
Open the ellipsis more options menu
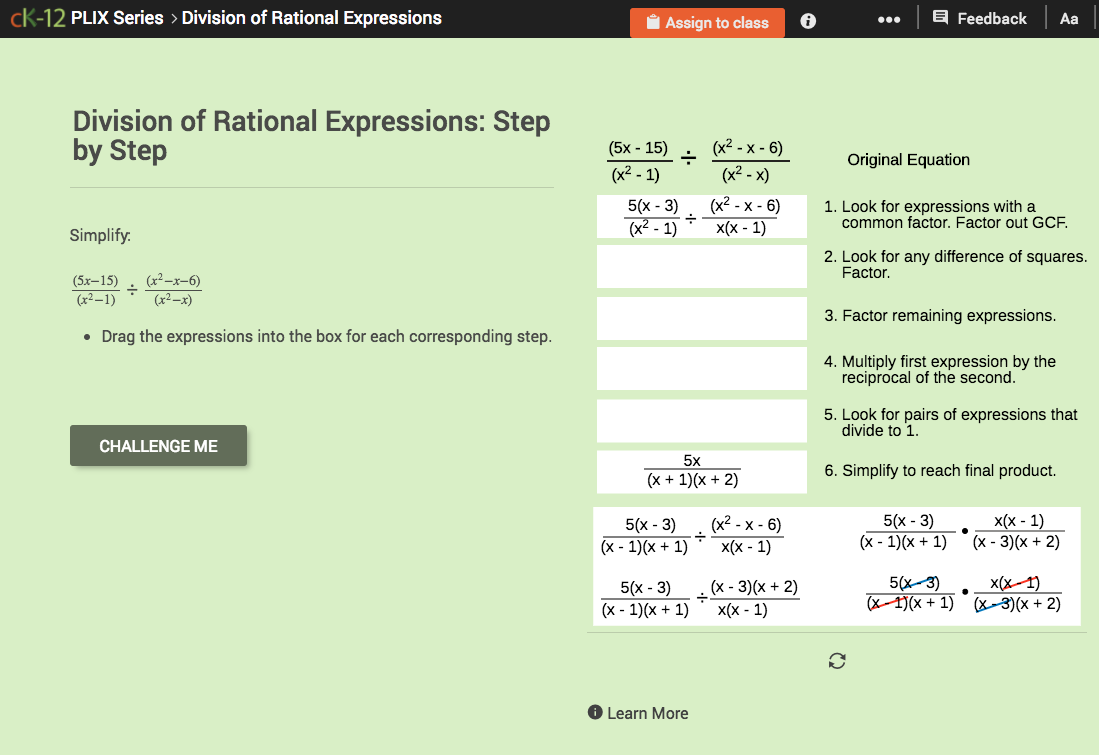point(889,18)
